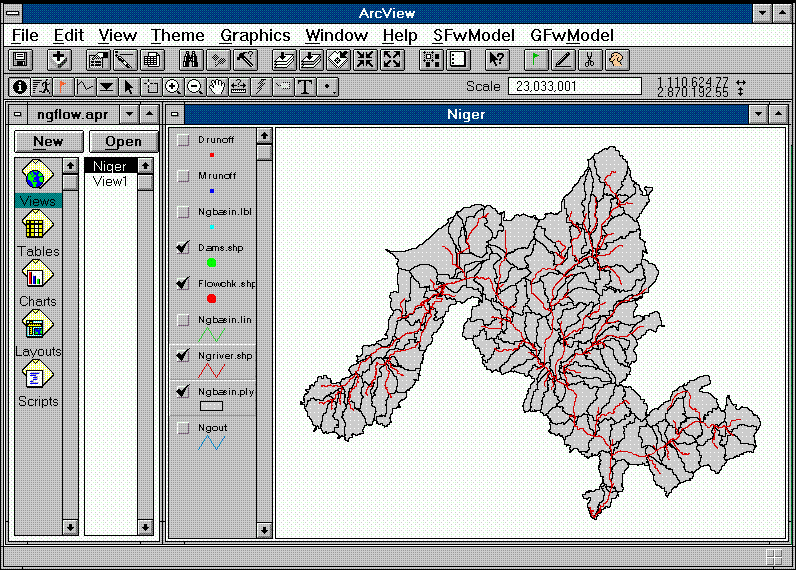The image size is (796, 570).
Task: Select the Pan hand tool
Action: tap(217, 87)
